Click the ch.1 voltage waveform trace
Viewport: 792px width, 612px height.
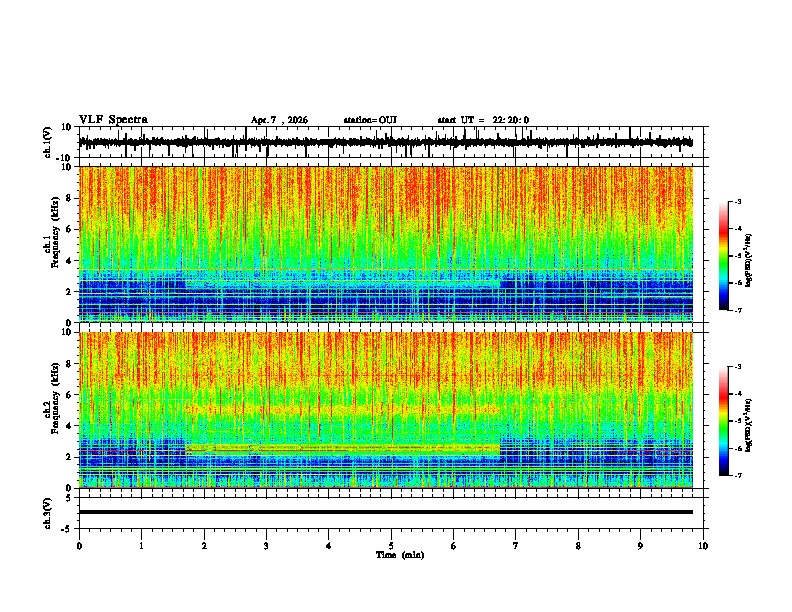click(385, 142)
